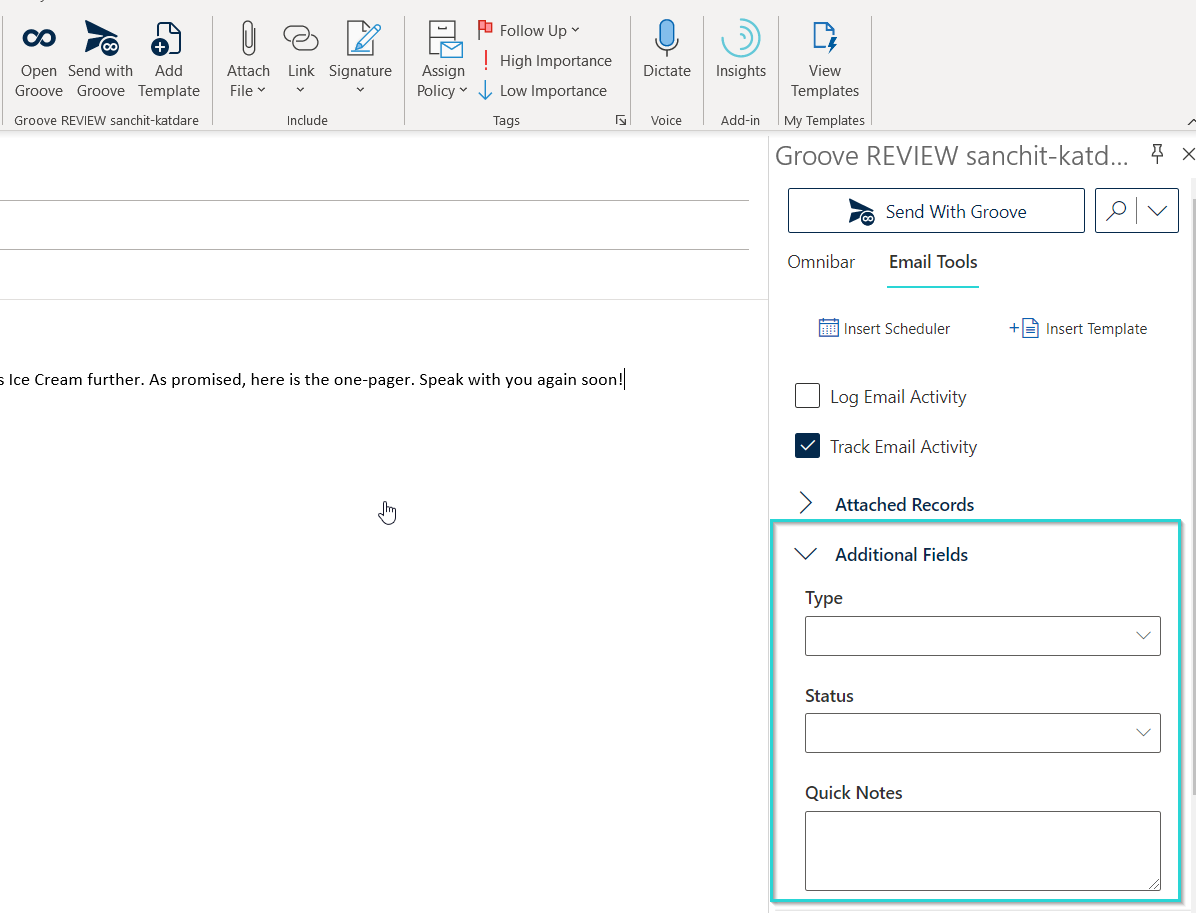Collapse the ribbon with the up chevron
The width and height of the screenshot is (1196, 913).
pyautogui.click(x=1190, y=121)
